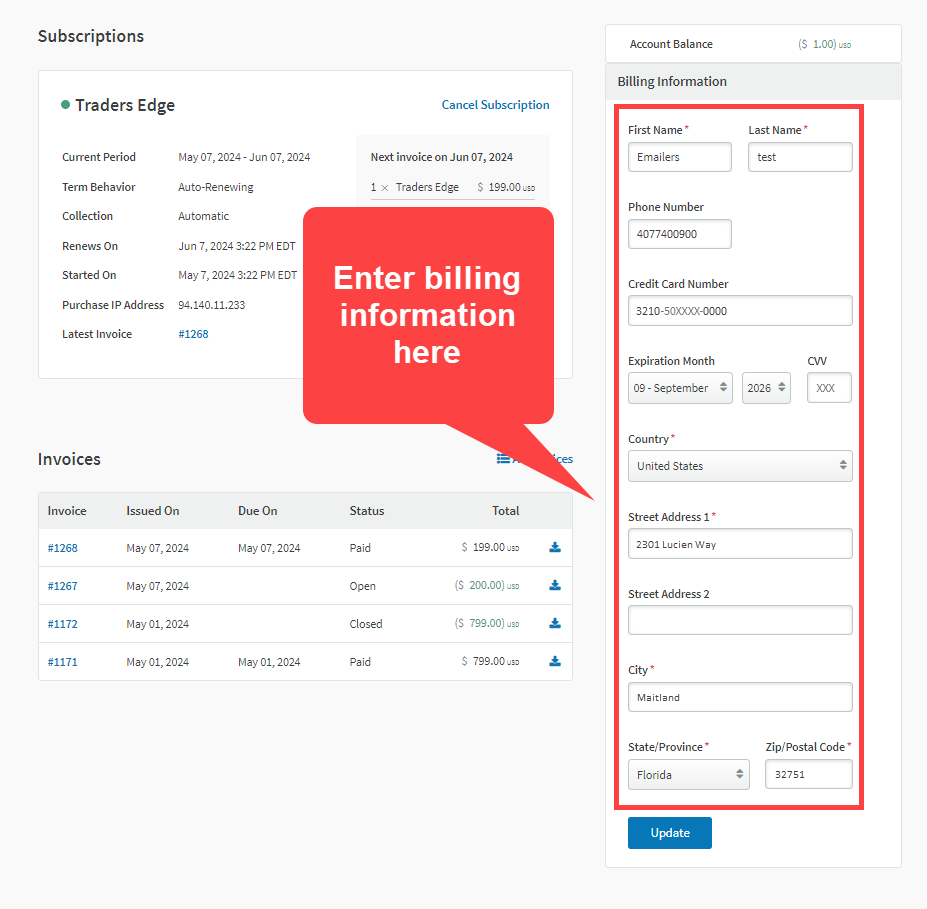Click the Issued On column header

coord(153,511)
